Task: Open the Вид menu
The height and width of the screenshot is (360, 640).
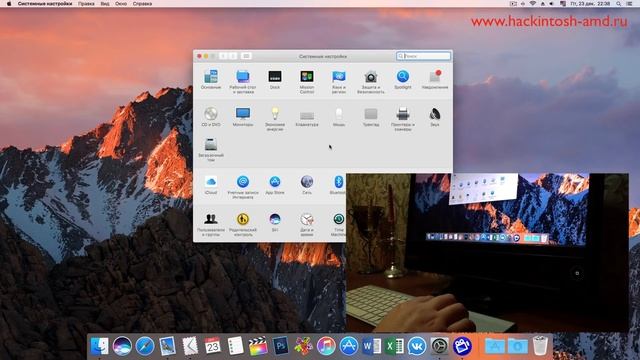Action: click(x=105, y=4)
